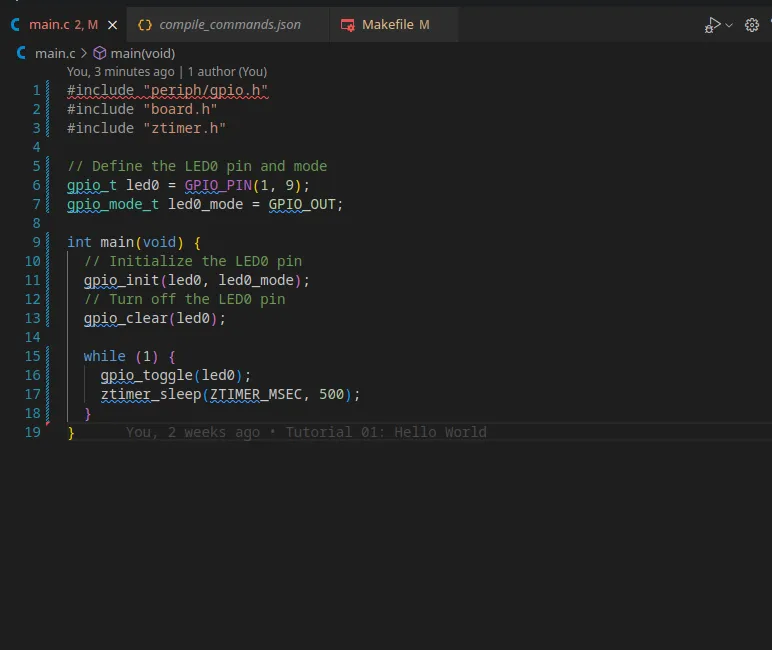Open the '1 author (You)' code lens
The height and width of the screenshot is (650, 772).
pyautogui.click(x=227, y=72)
